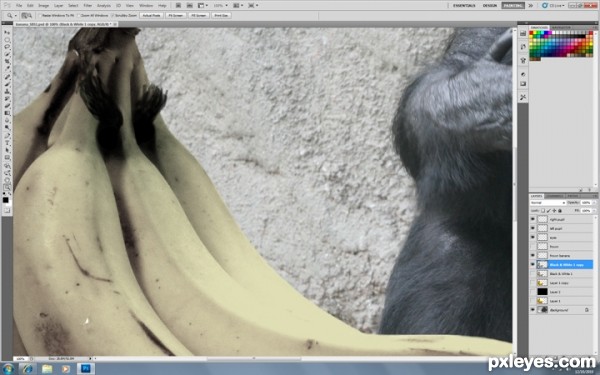Open the Layer menu
The width and height of the screenshot is (600, 375).
[x=59, y=6]
